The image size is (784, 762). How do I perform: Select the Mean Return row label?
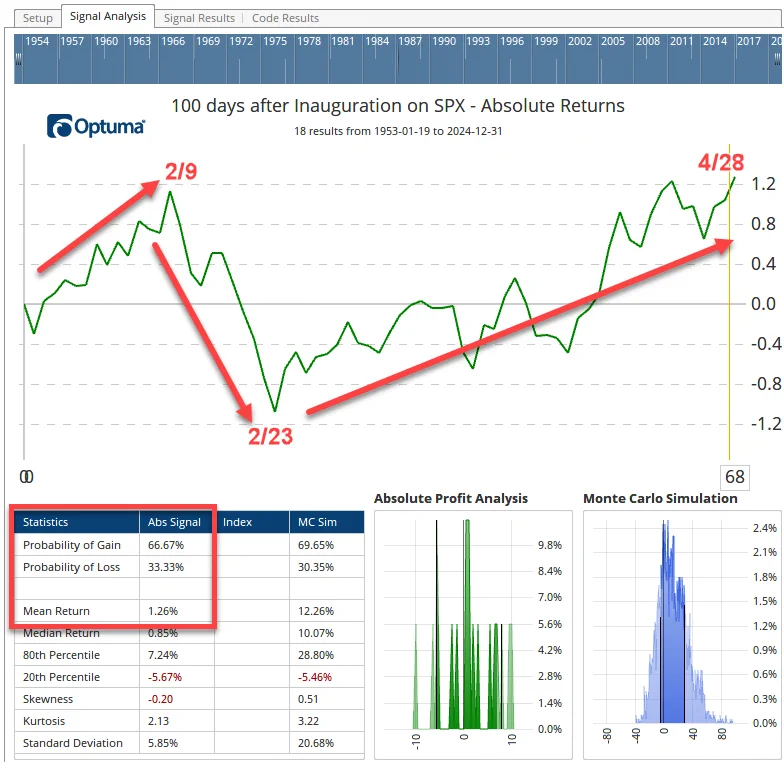click(x=56, y=611)
